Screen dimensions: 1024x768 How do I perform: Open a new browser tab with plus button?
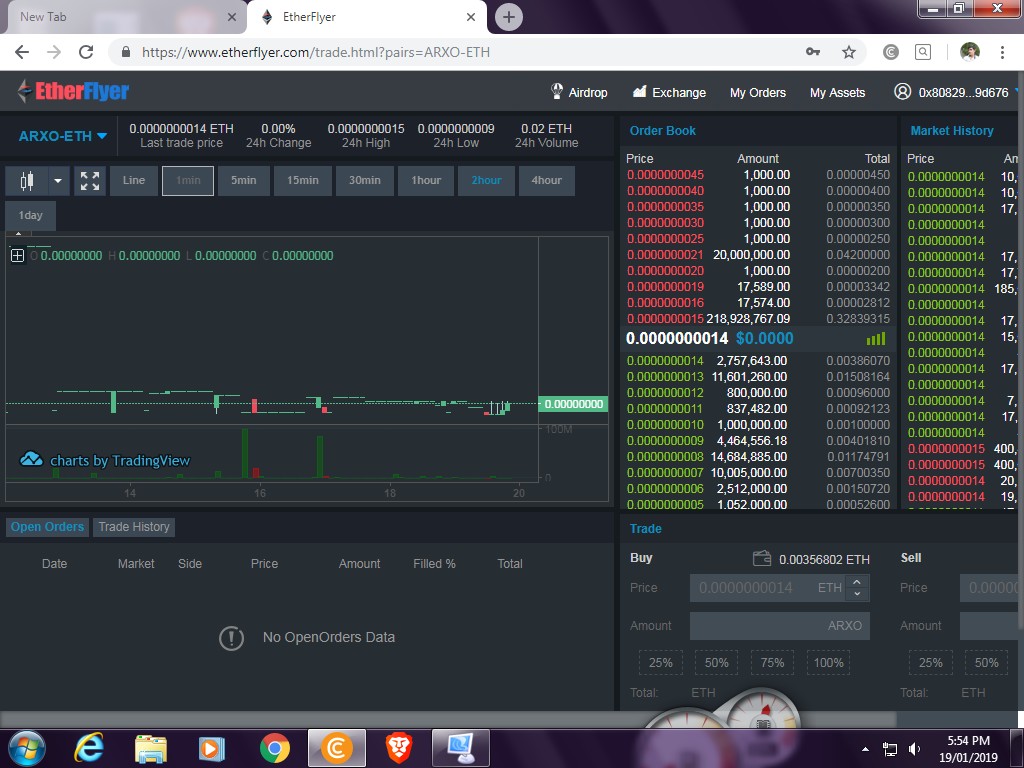tap(509, 17)
